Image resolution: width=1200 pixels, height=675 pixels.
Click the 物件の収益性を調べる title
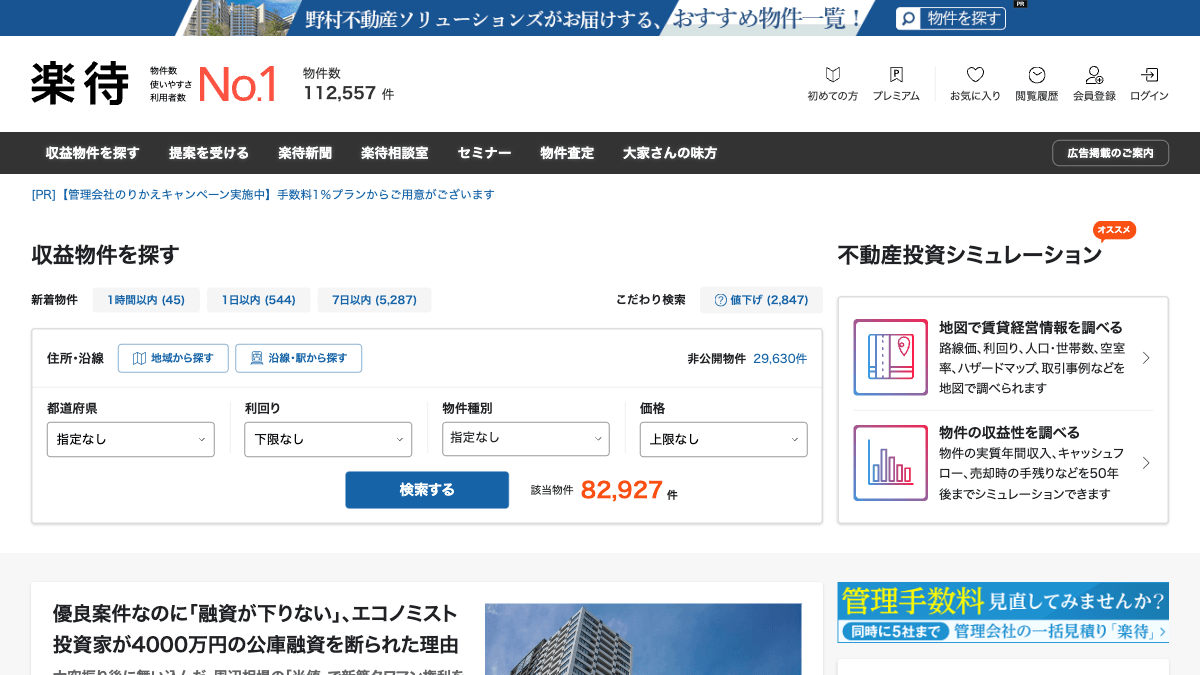pyautogui.click(x=1009, y=432)
